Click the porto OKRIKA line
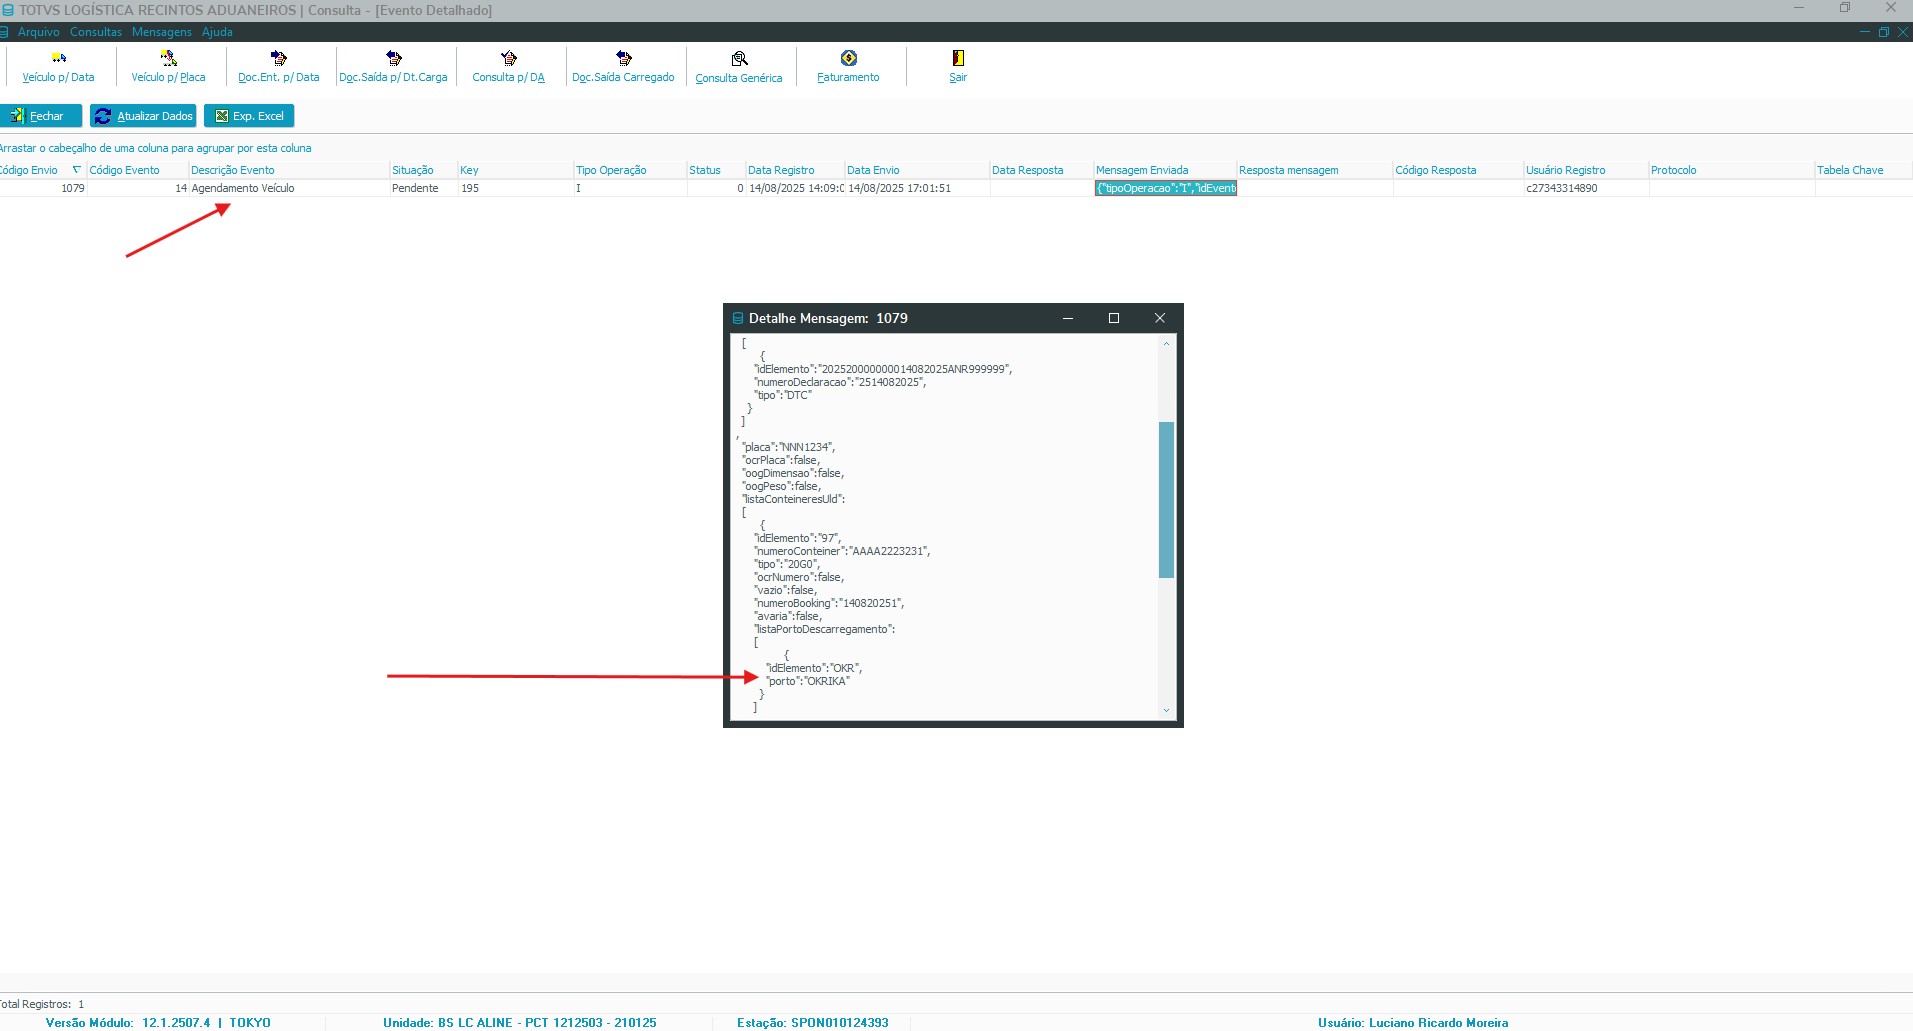 (x=808, y=681)
